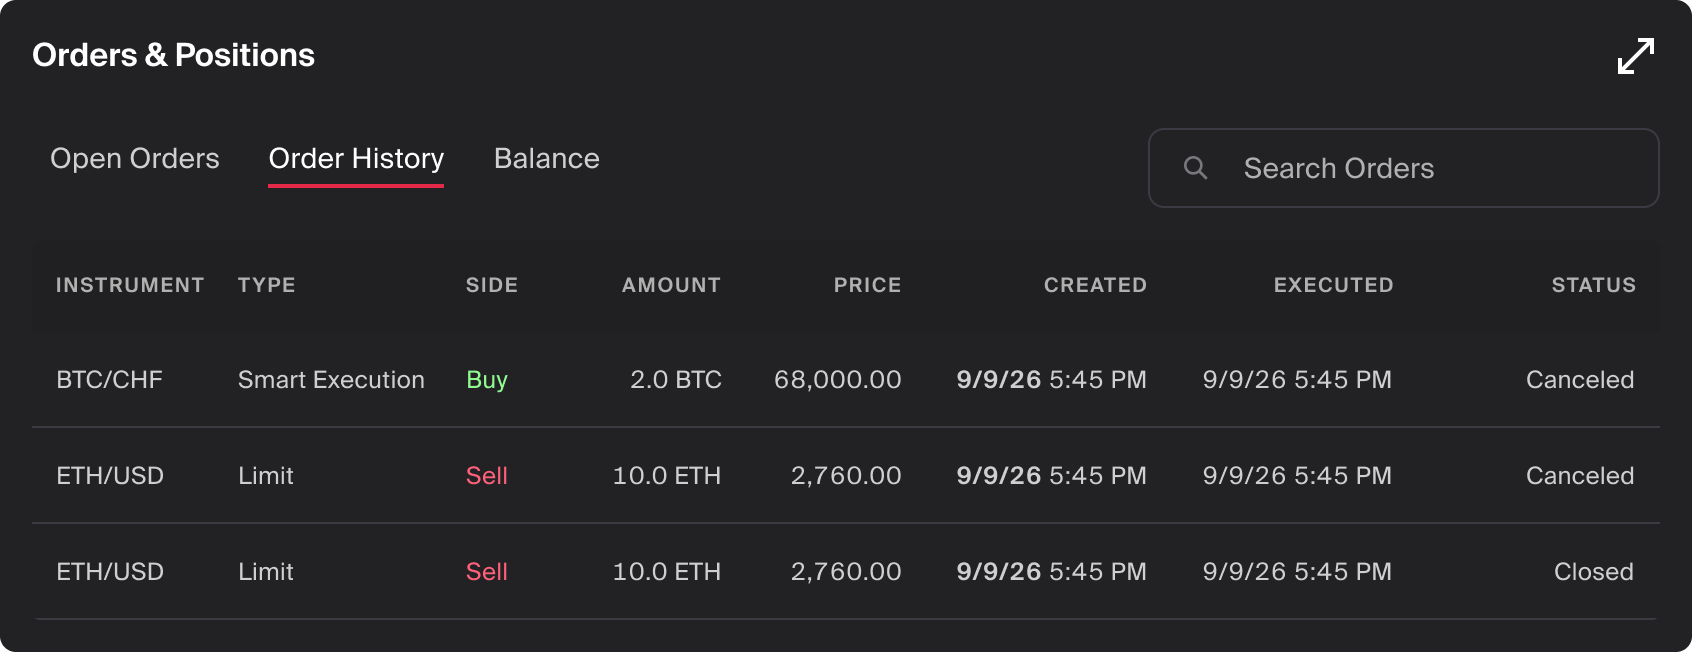Open the Balance tab
The height and width of the screenshot is (652, 1692).
[547, 159]
